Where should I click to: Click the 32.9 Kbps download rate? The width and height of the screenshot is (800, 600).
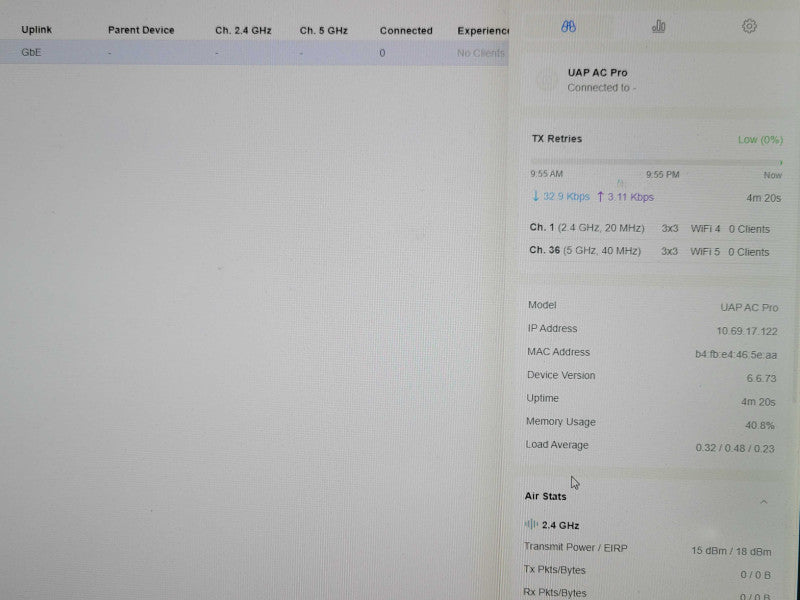(x=561, y=196)
